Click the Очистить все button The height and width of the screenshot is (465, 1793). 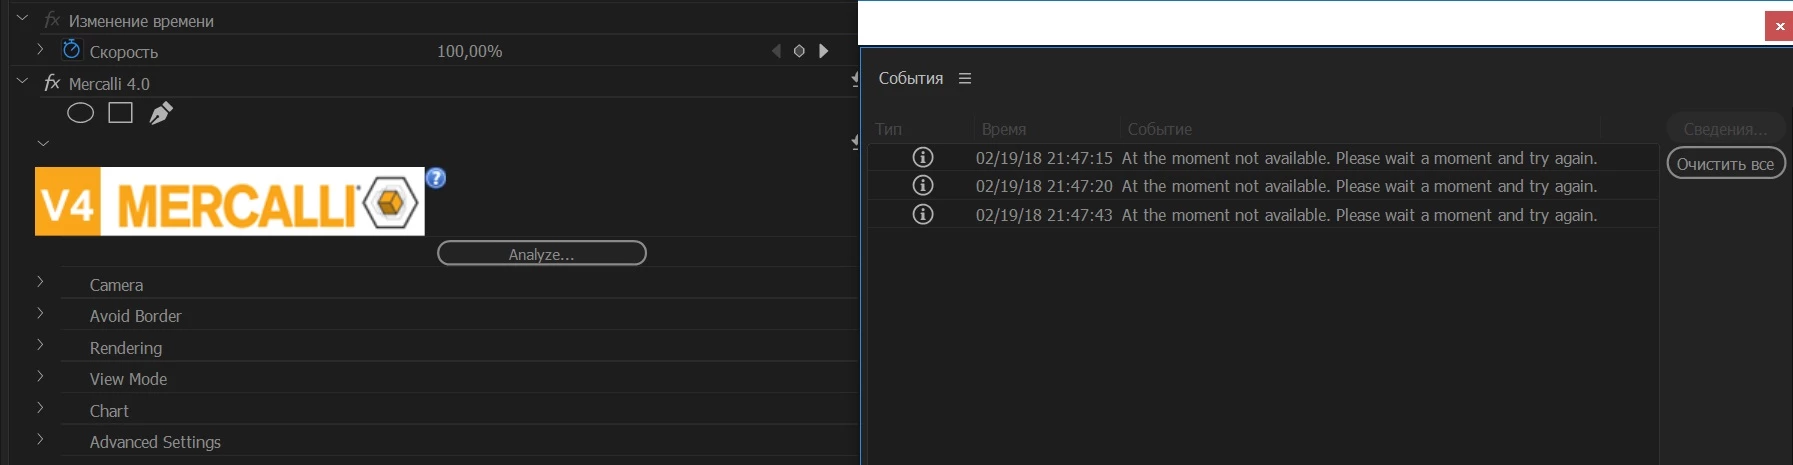1726,164
